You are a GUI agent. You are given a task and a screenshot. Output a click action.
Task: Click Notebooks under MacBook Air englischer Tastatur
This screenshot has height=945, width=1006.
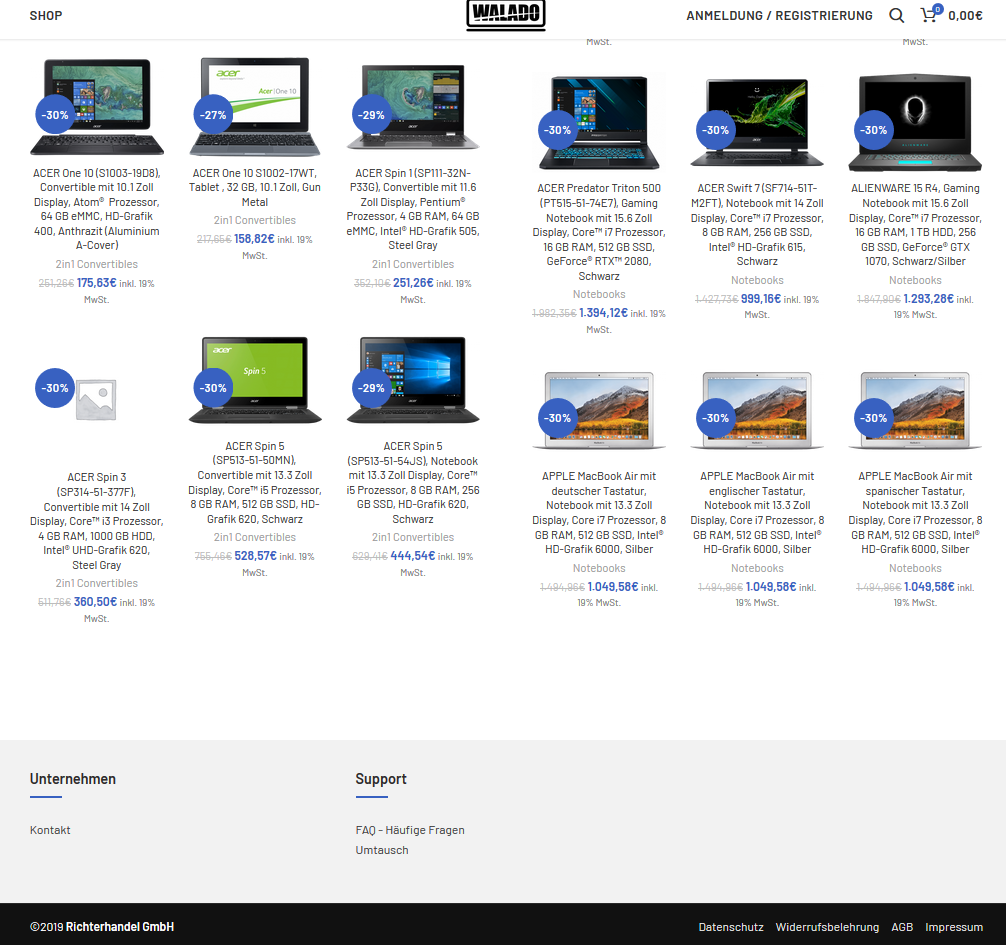[x=757, y=568]
